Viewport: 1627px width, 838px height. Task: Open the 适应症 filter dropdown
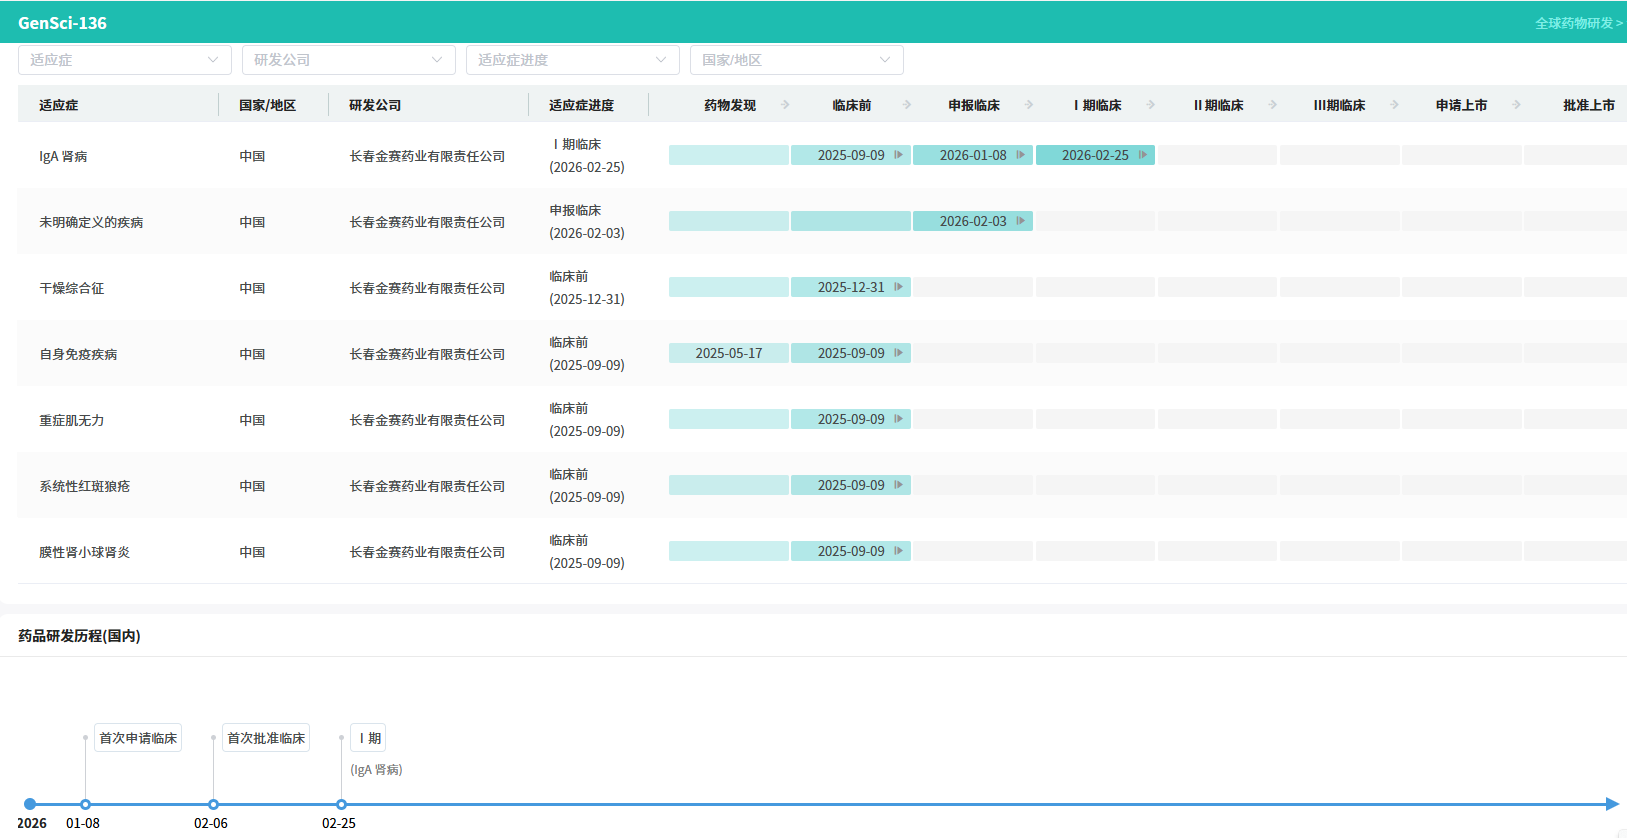(x=124, y=60)
